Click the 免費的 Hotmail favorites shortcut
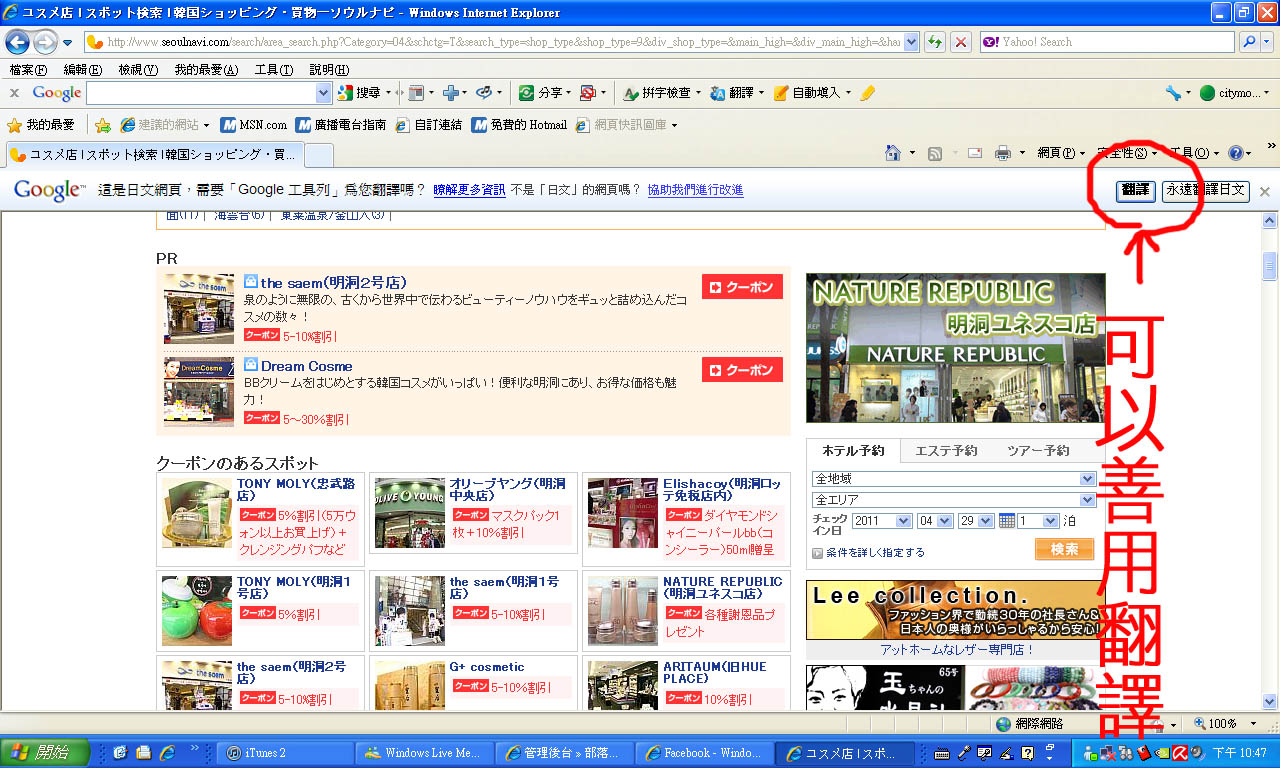Screen dimensions: 1280x768 [x=519, y=125]
